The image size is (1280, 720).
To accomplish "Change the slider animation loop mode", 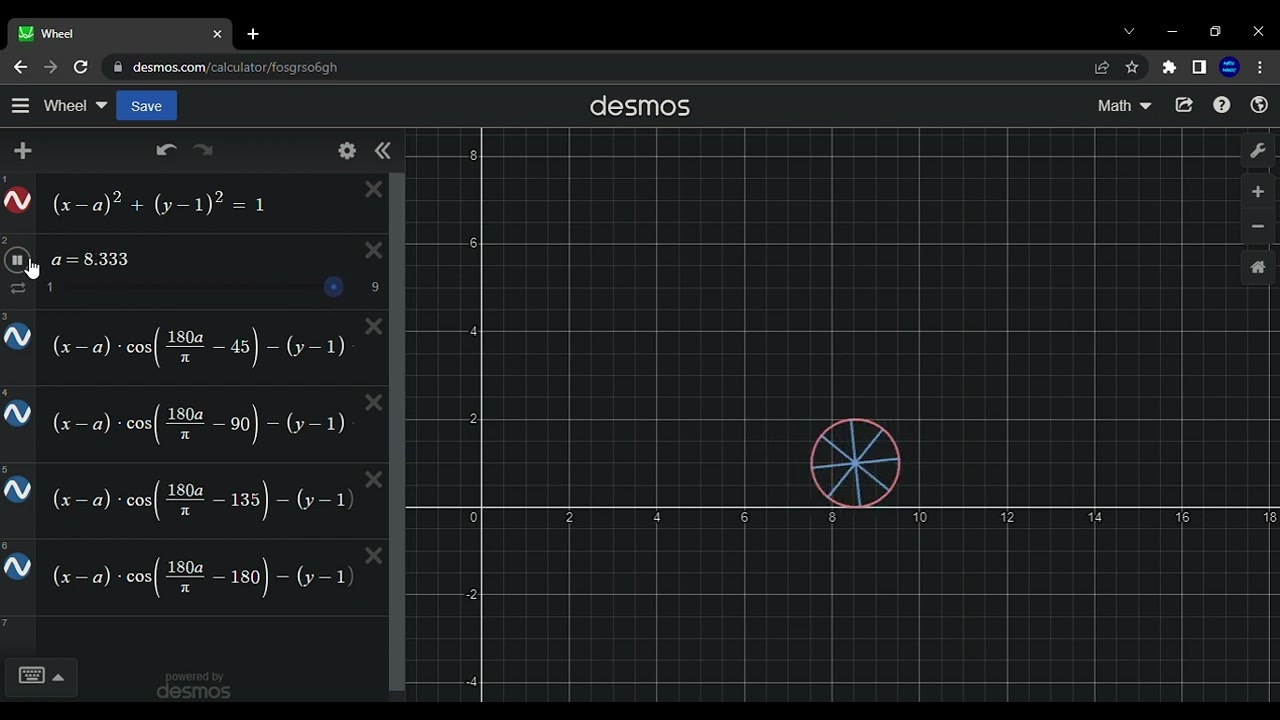I will (18, 288).
